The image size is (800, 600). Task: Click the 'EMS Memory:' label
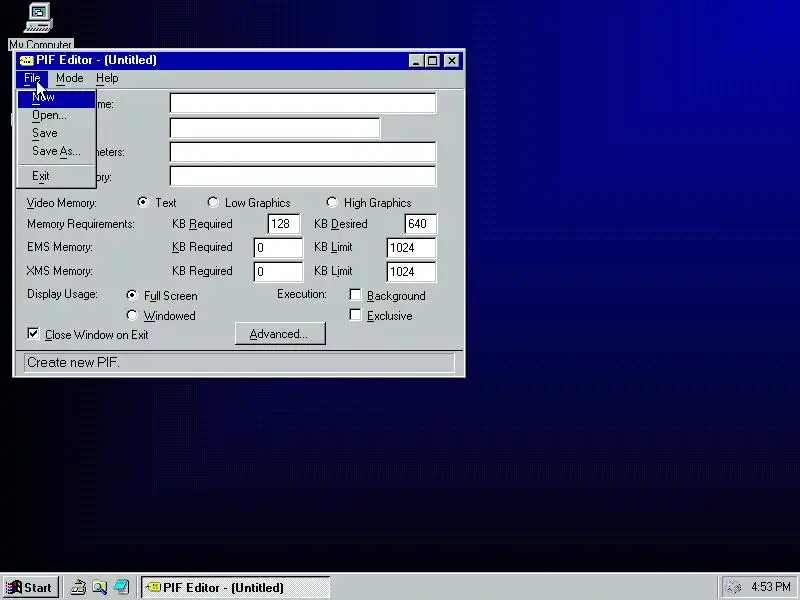[60, 247]
